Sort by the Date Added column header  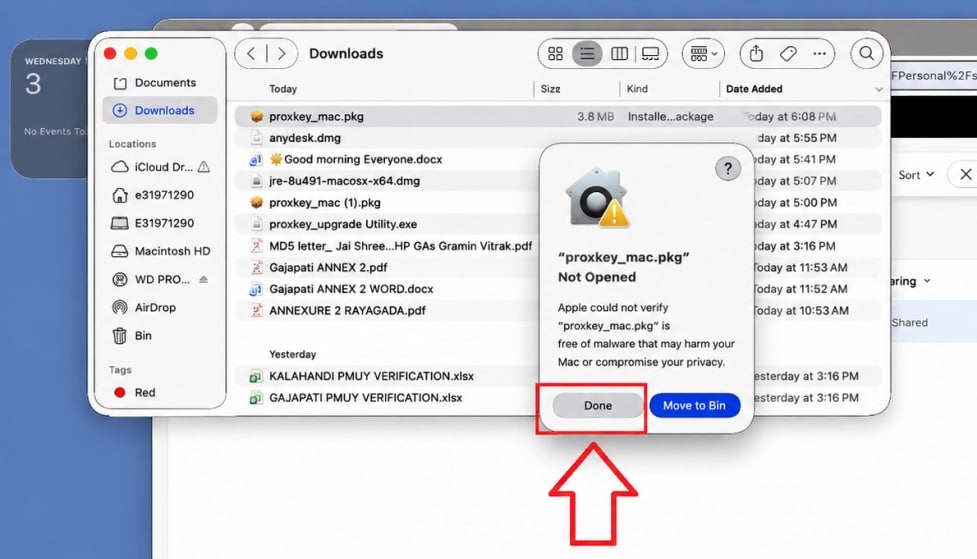click(x=754, y=88)
